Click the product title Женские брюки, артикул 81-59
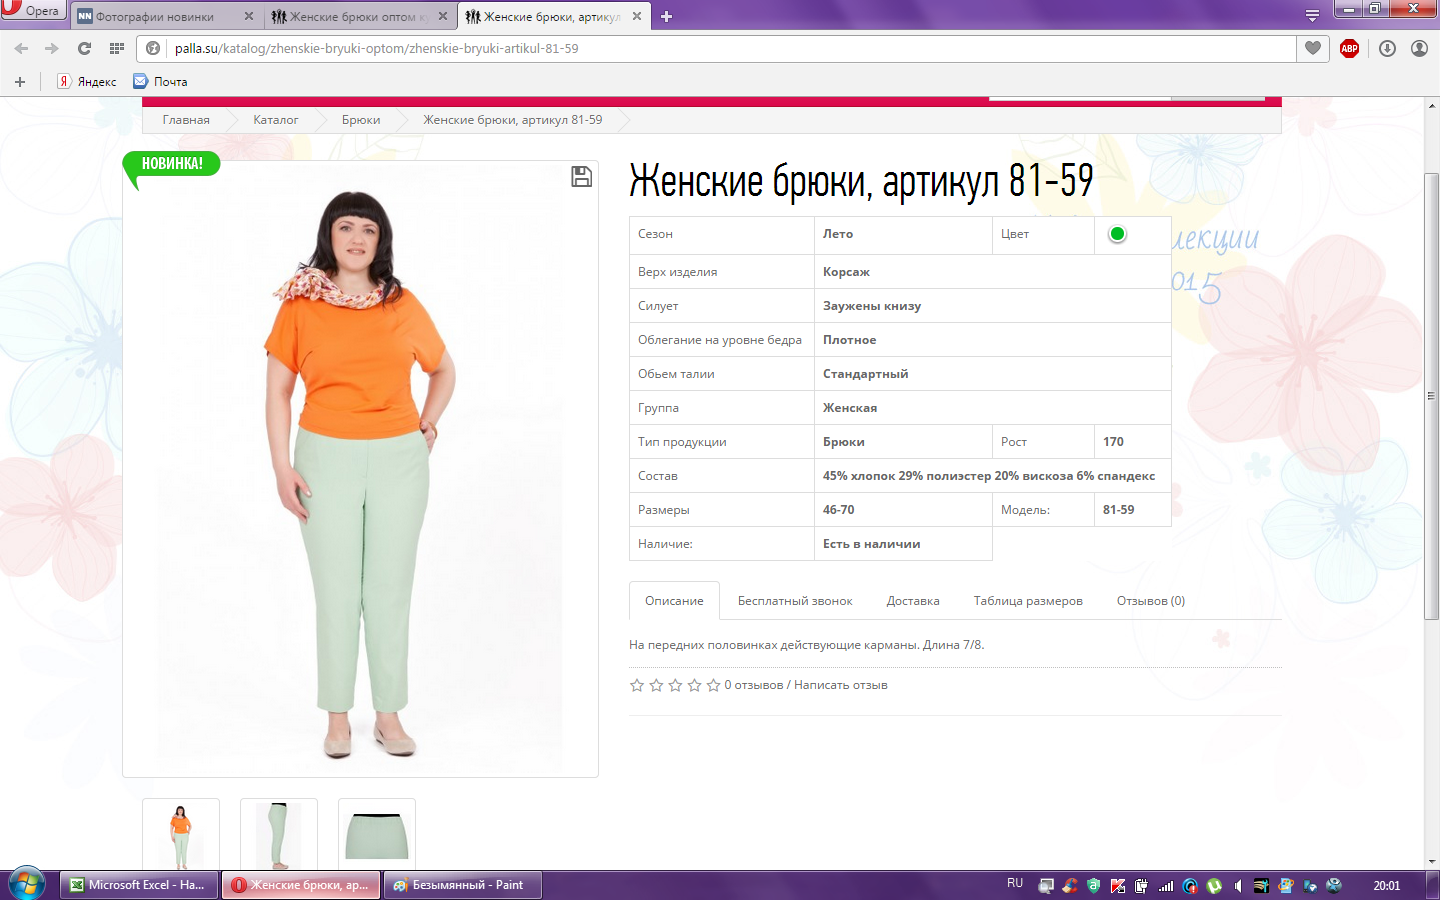Screen dimensions: 1440x900 [x=861, y=181]
